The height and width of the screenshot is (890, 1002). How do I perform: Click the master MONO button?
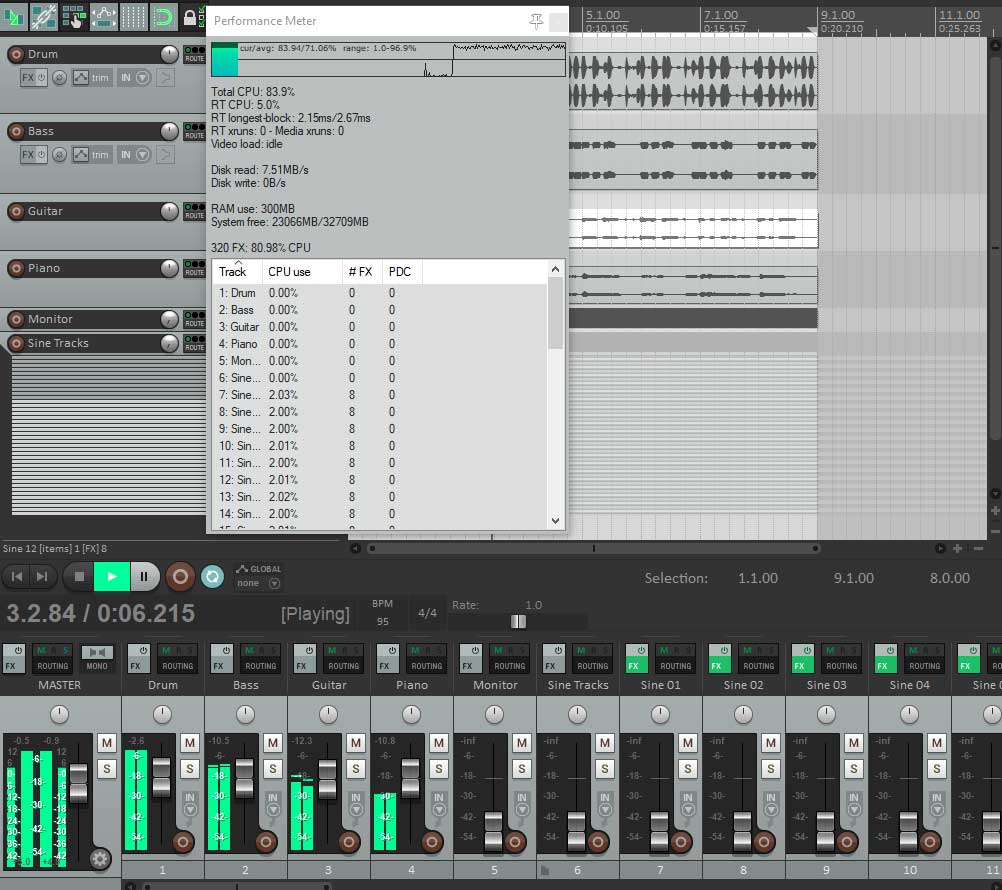coord(96,659)
